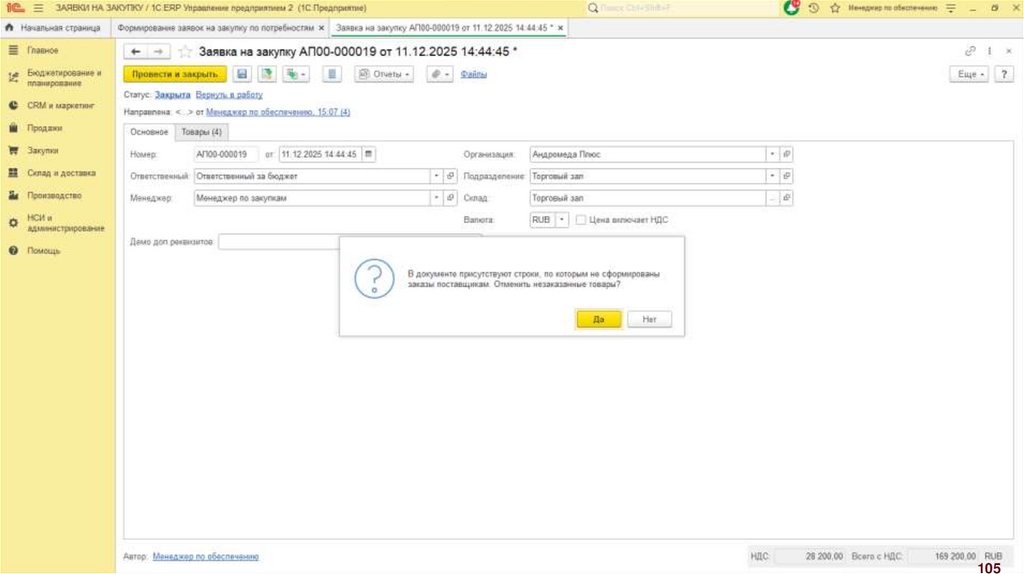This screenshot has width=1024, height=574.
Task: Open calendar picker next to date field
Action: click(368, 154)
